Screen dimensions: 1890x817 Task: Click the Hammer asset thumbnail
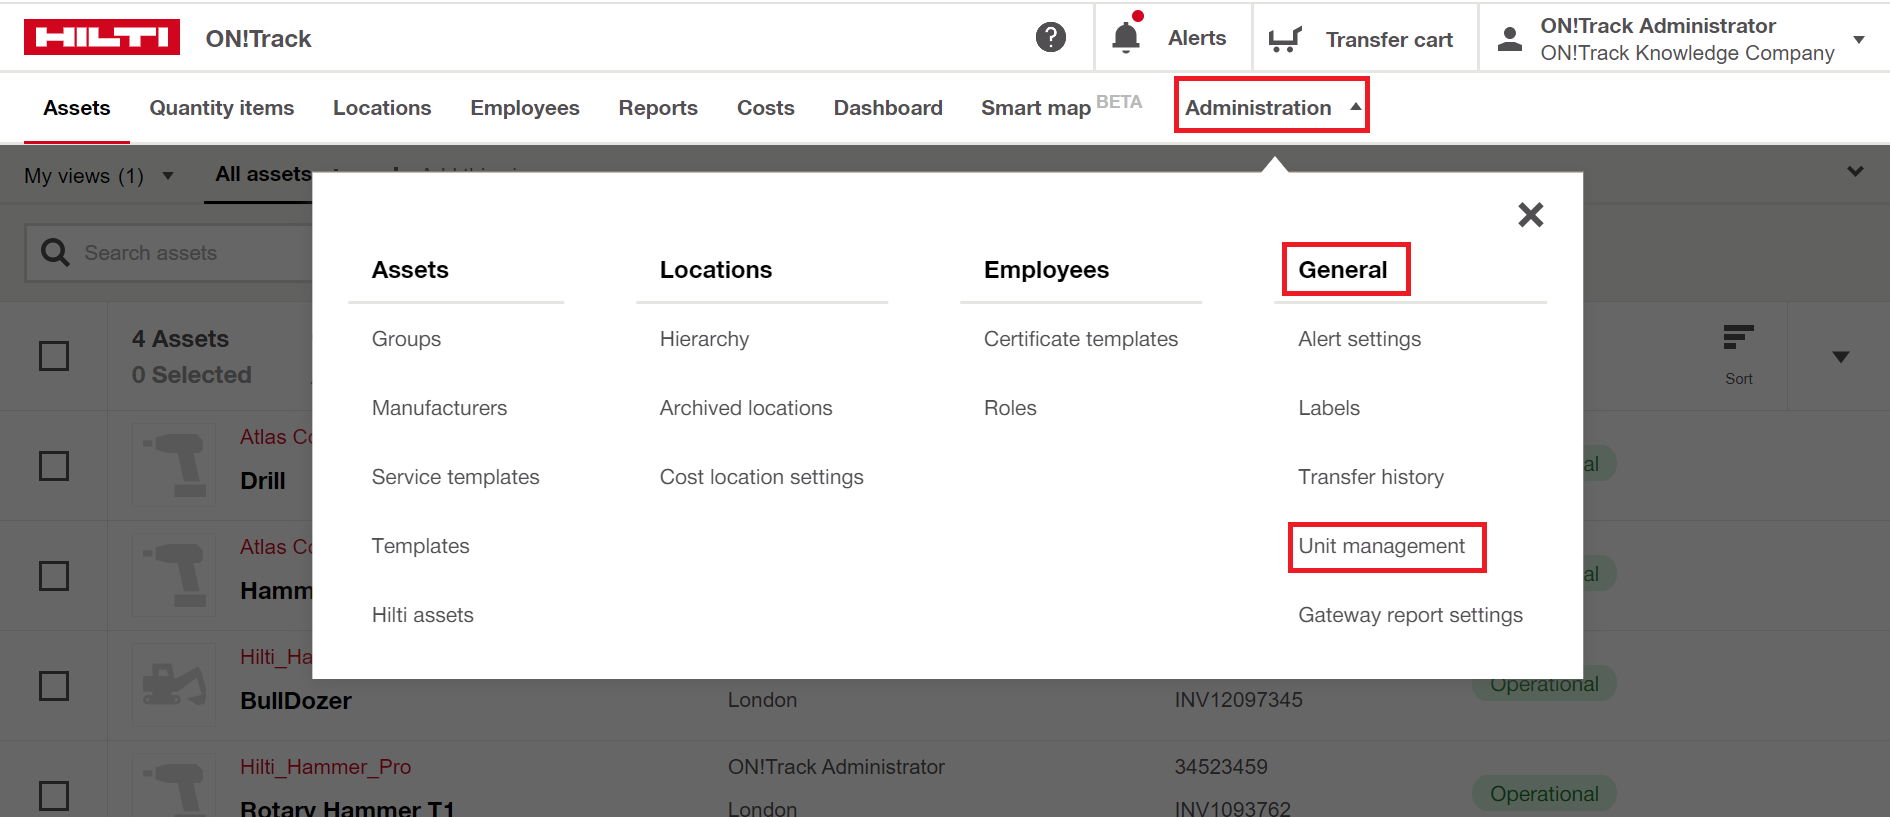coord(174,575)
